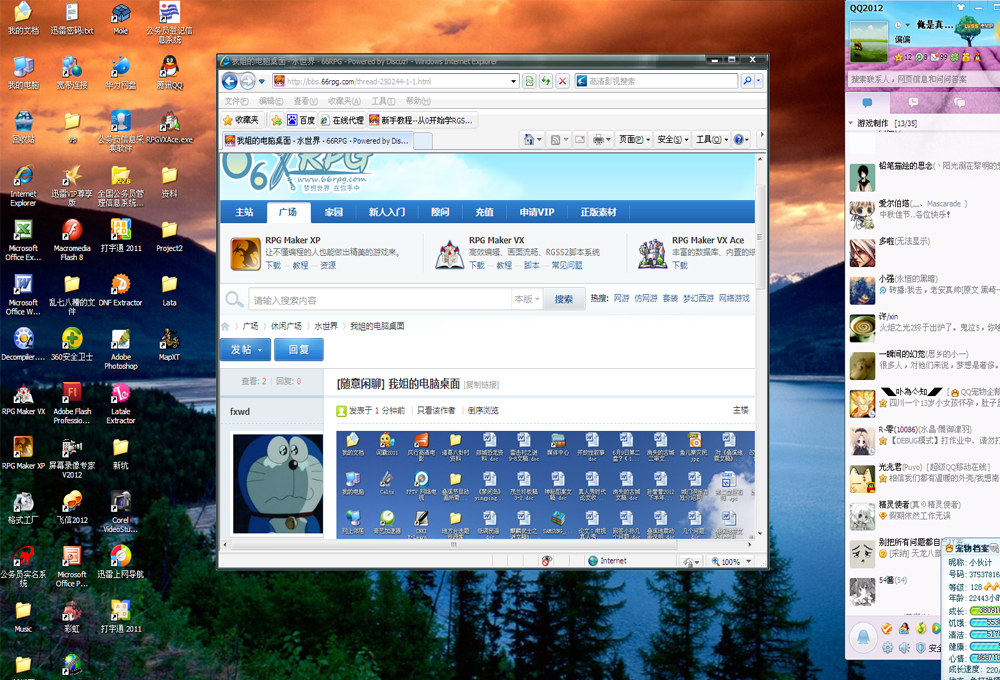The height and width of the screenshot is (680, 1000).
Task: Open QQ system settings gear icon
Action: [887, 647]
